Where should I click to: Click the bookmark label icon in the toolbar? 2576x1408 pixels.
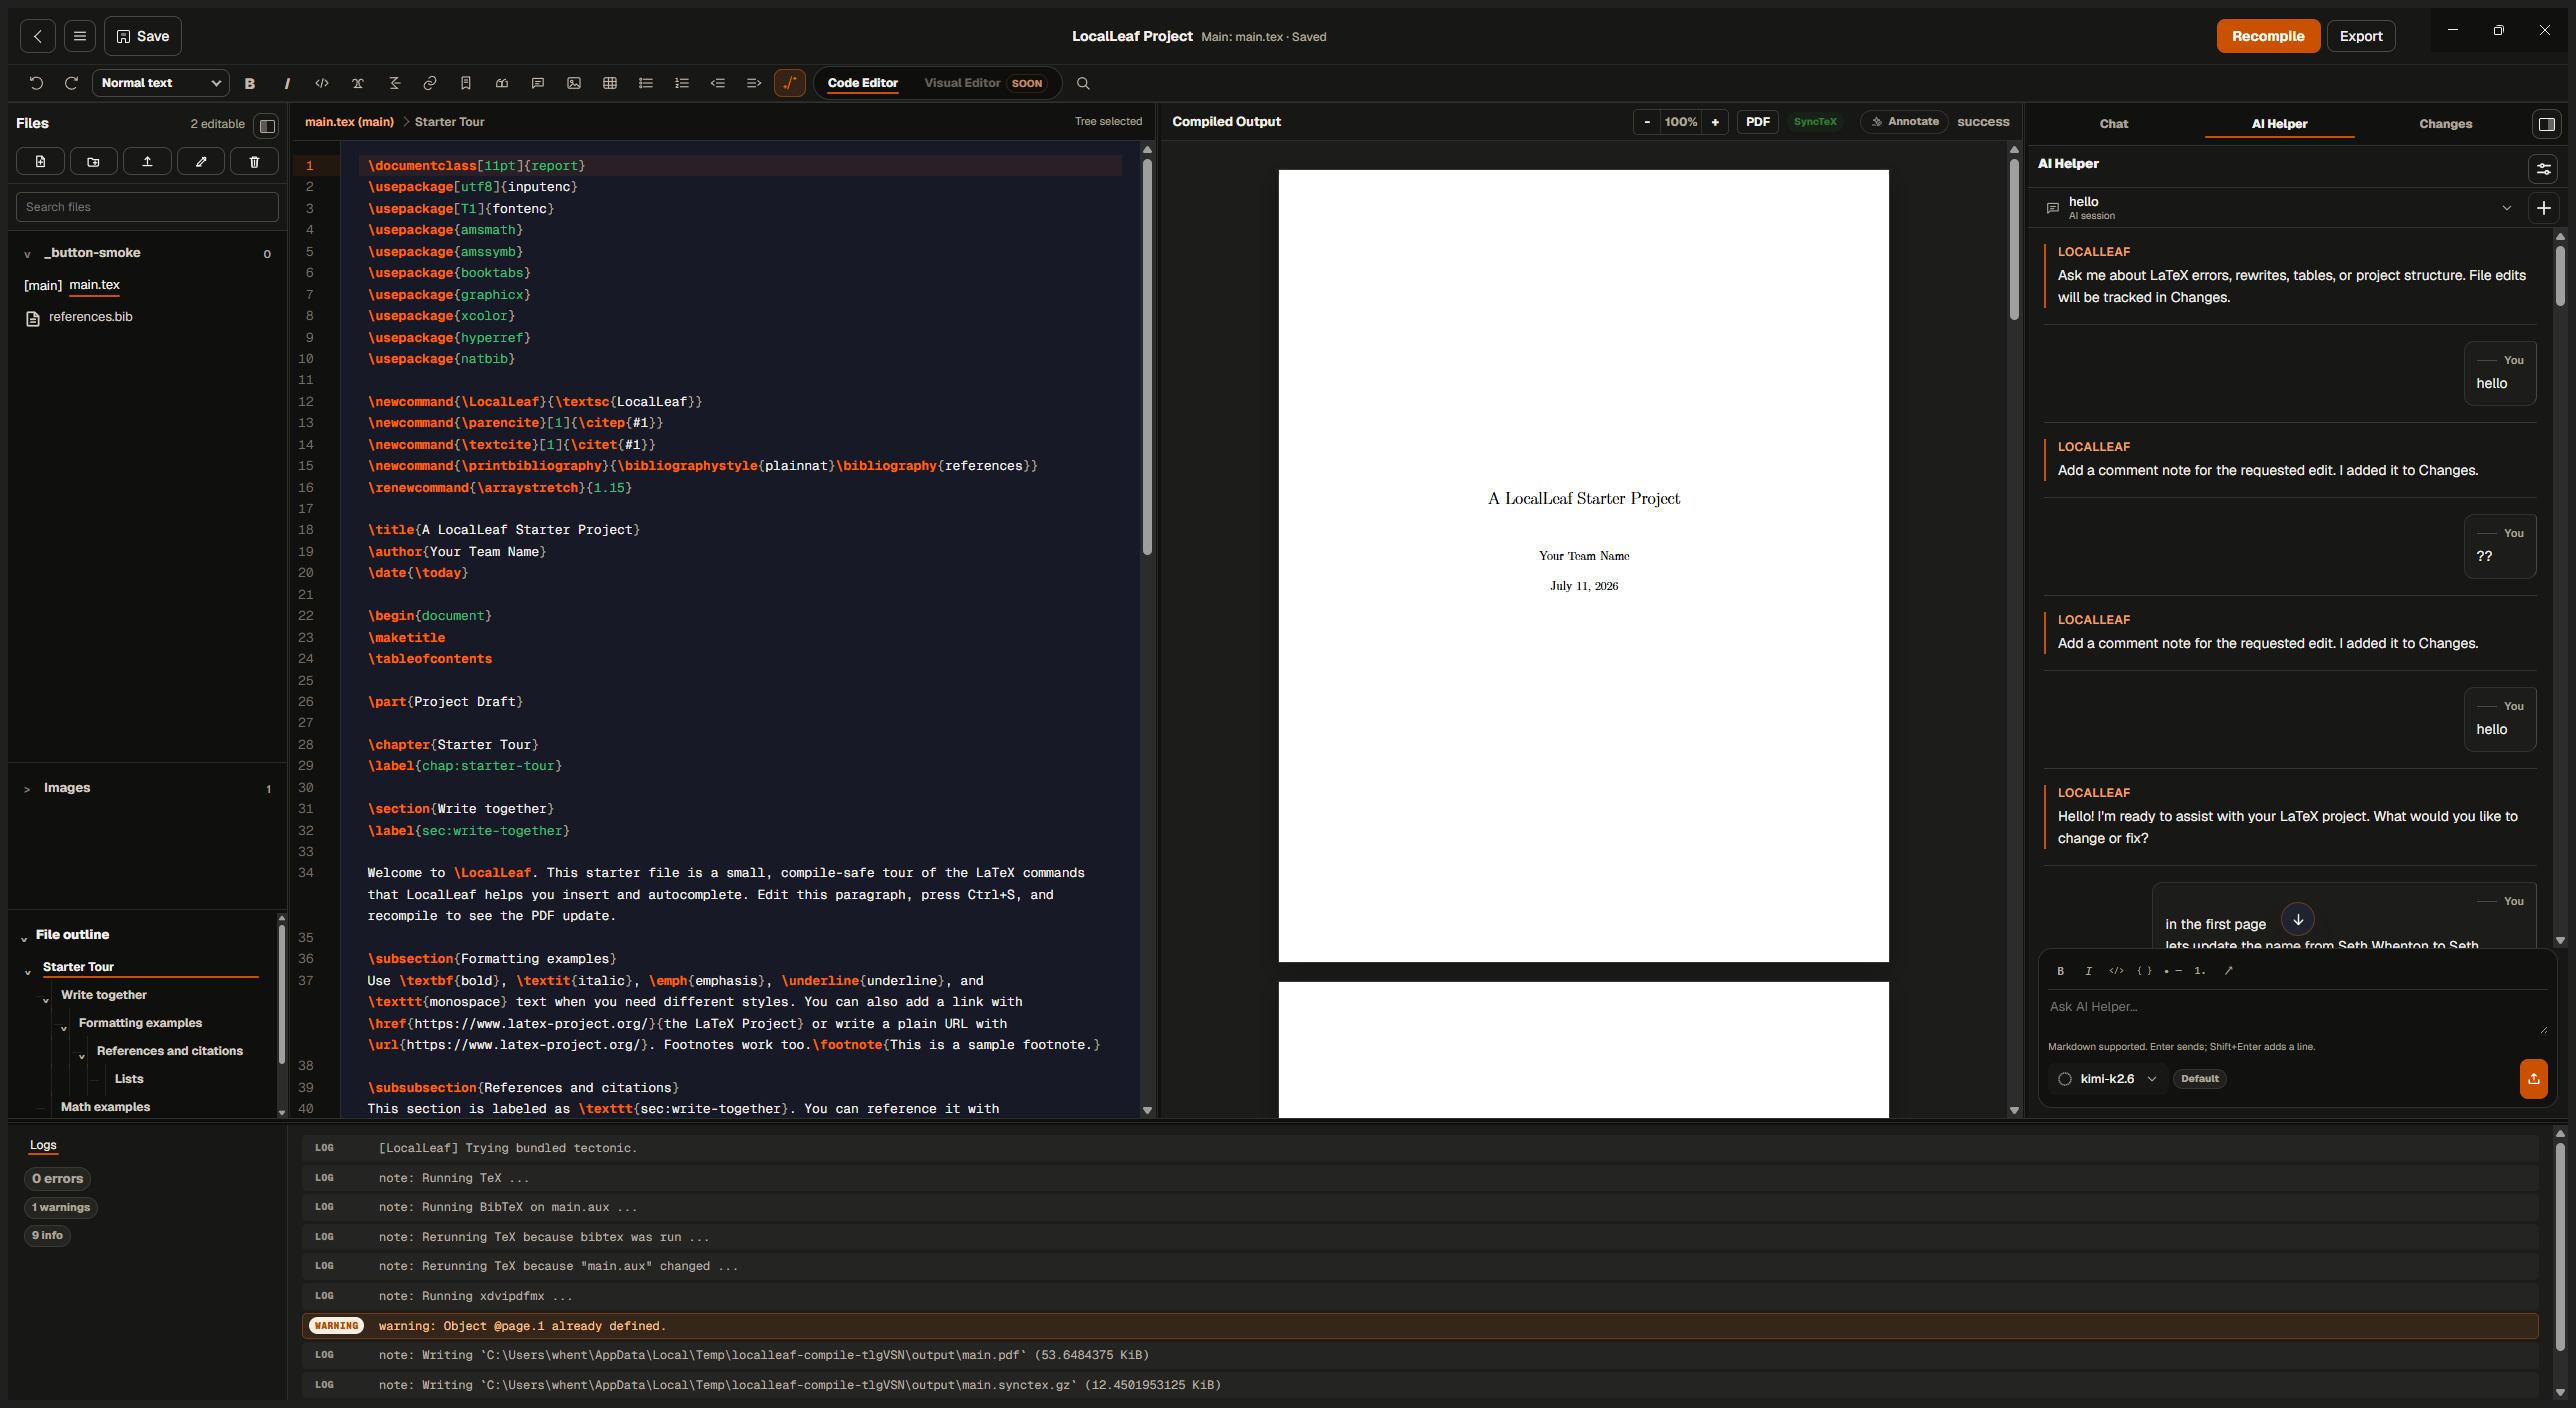[x=466, y=83]
